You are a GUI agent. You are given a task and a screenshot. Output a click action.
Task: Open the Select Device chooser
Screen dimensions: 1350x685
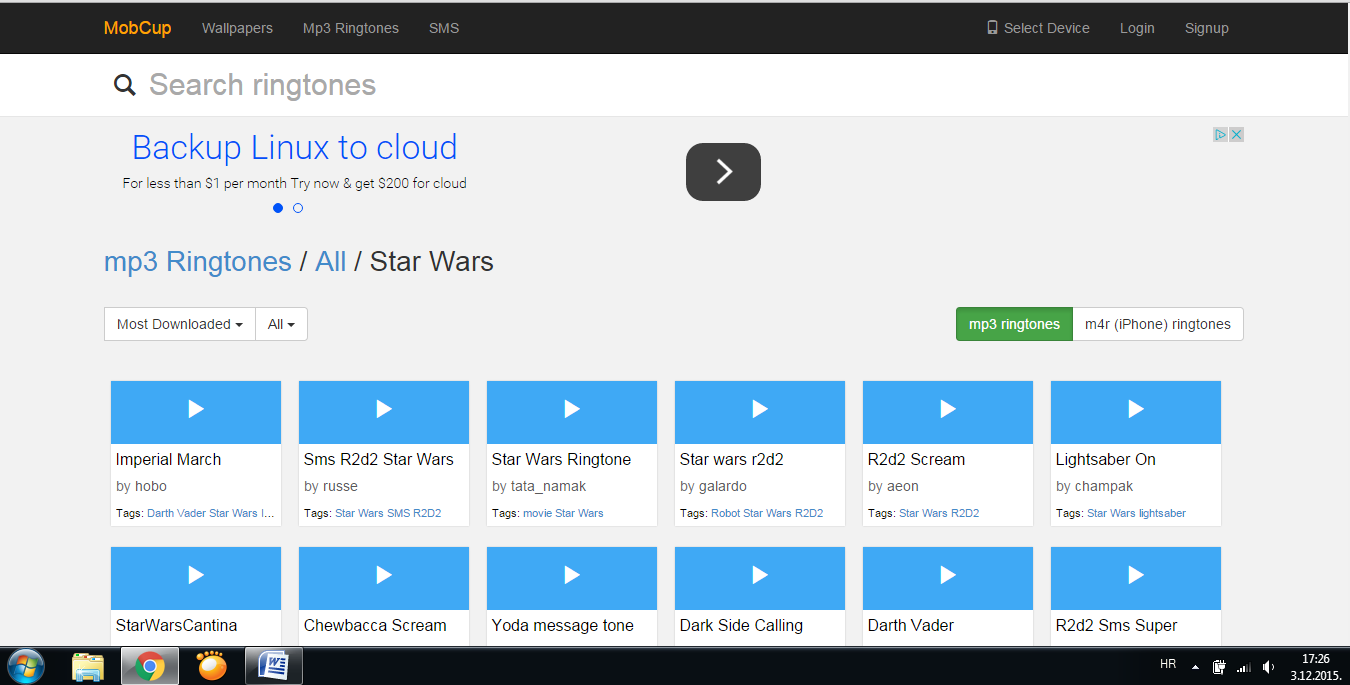[x=1038, y=28]
